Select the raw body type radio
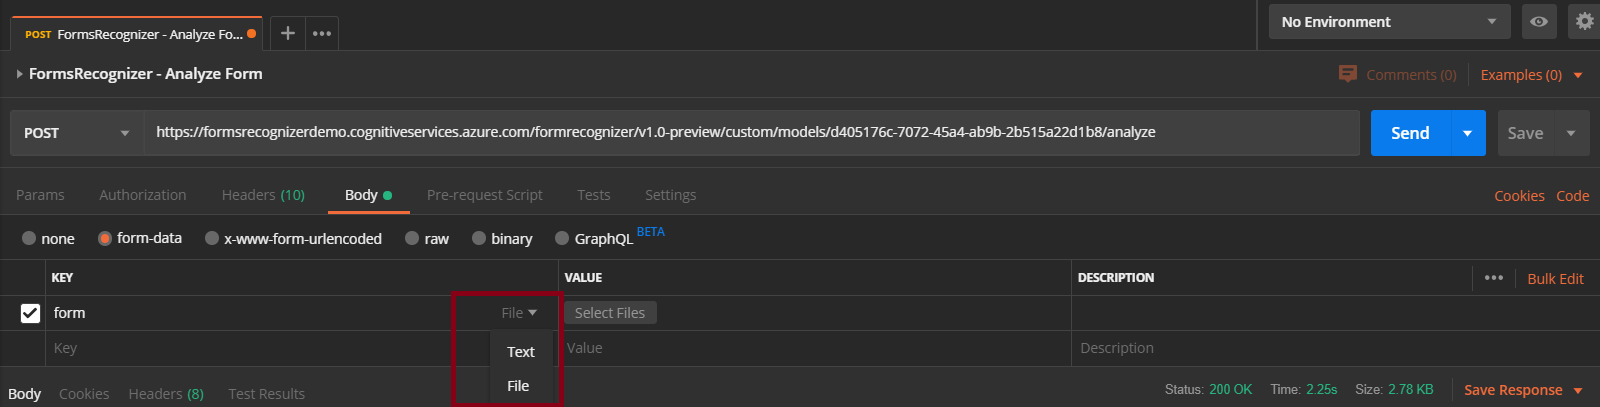Image resolution: width=1600 pixels, height=407 pixels. click(x=412, y=238)
